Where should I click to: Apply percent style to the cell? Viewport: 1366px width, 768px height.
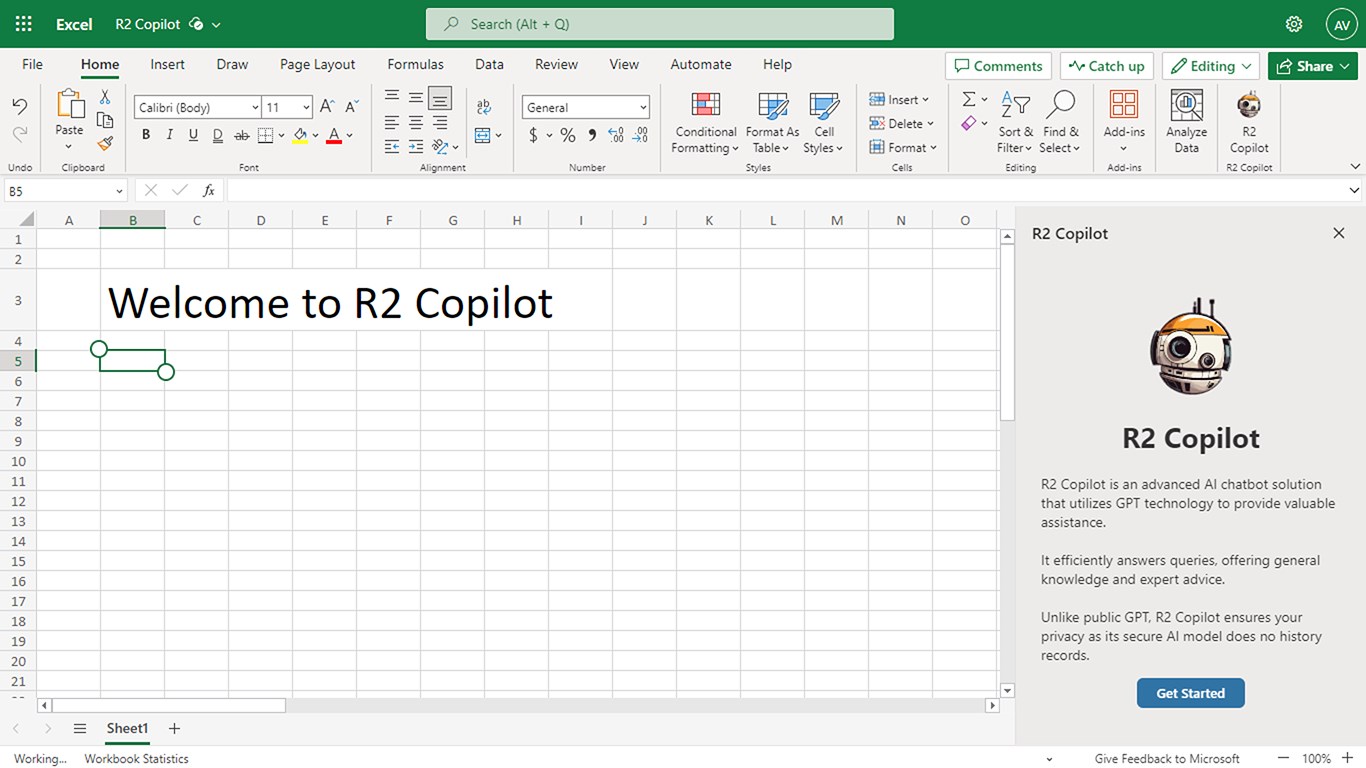[568, 135]
